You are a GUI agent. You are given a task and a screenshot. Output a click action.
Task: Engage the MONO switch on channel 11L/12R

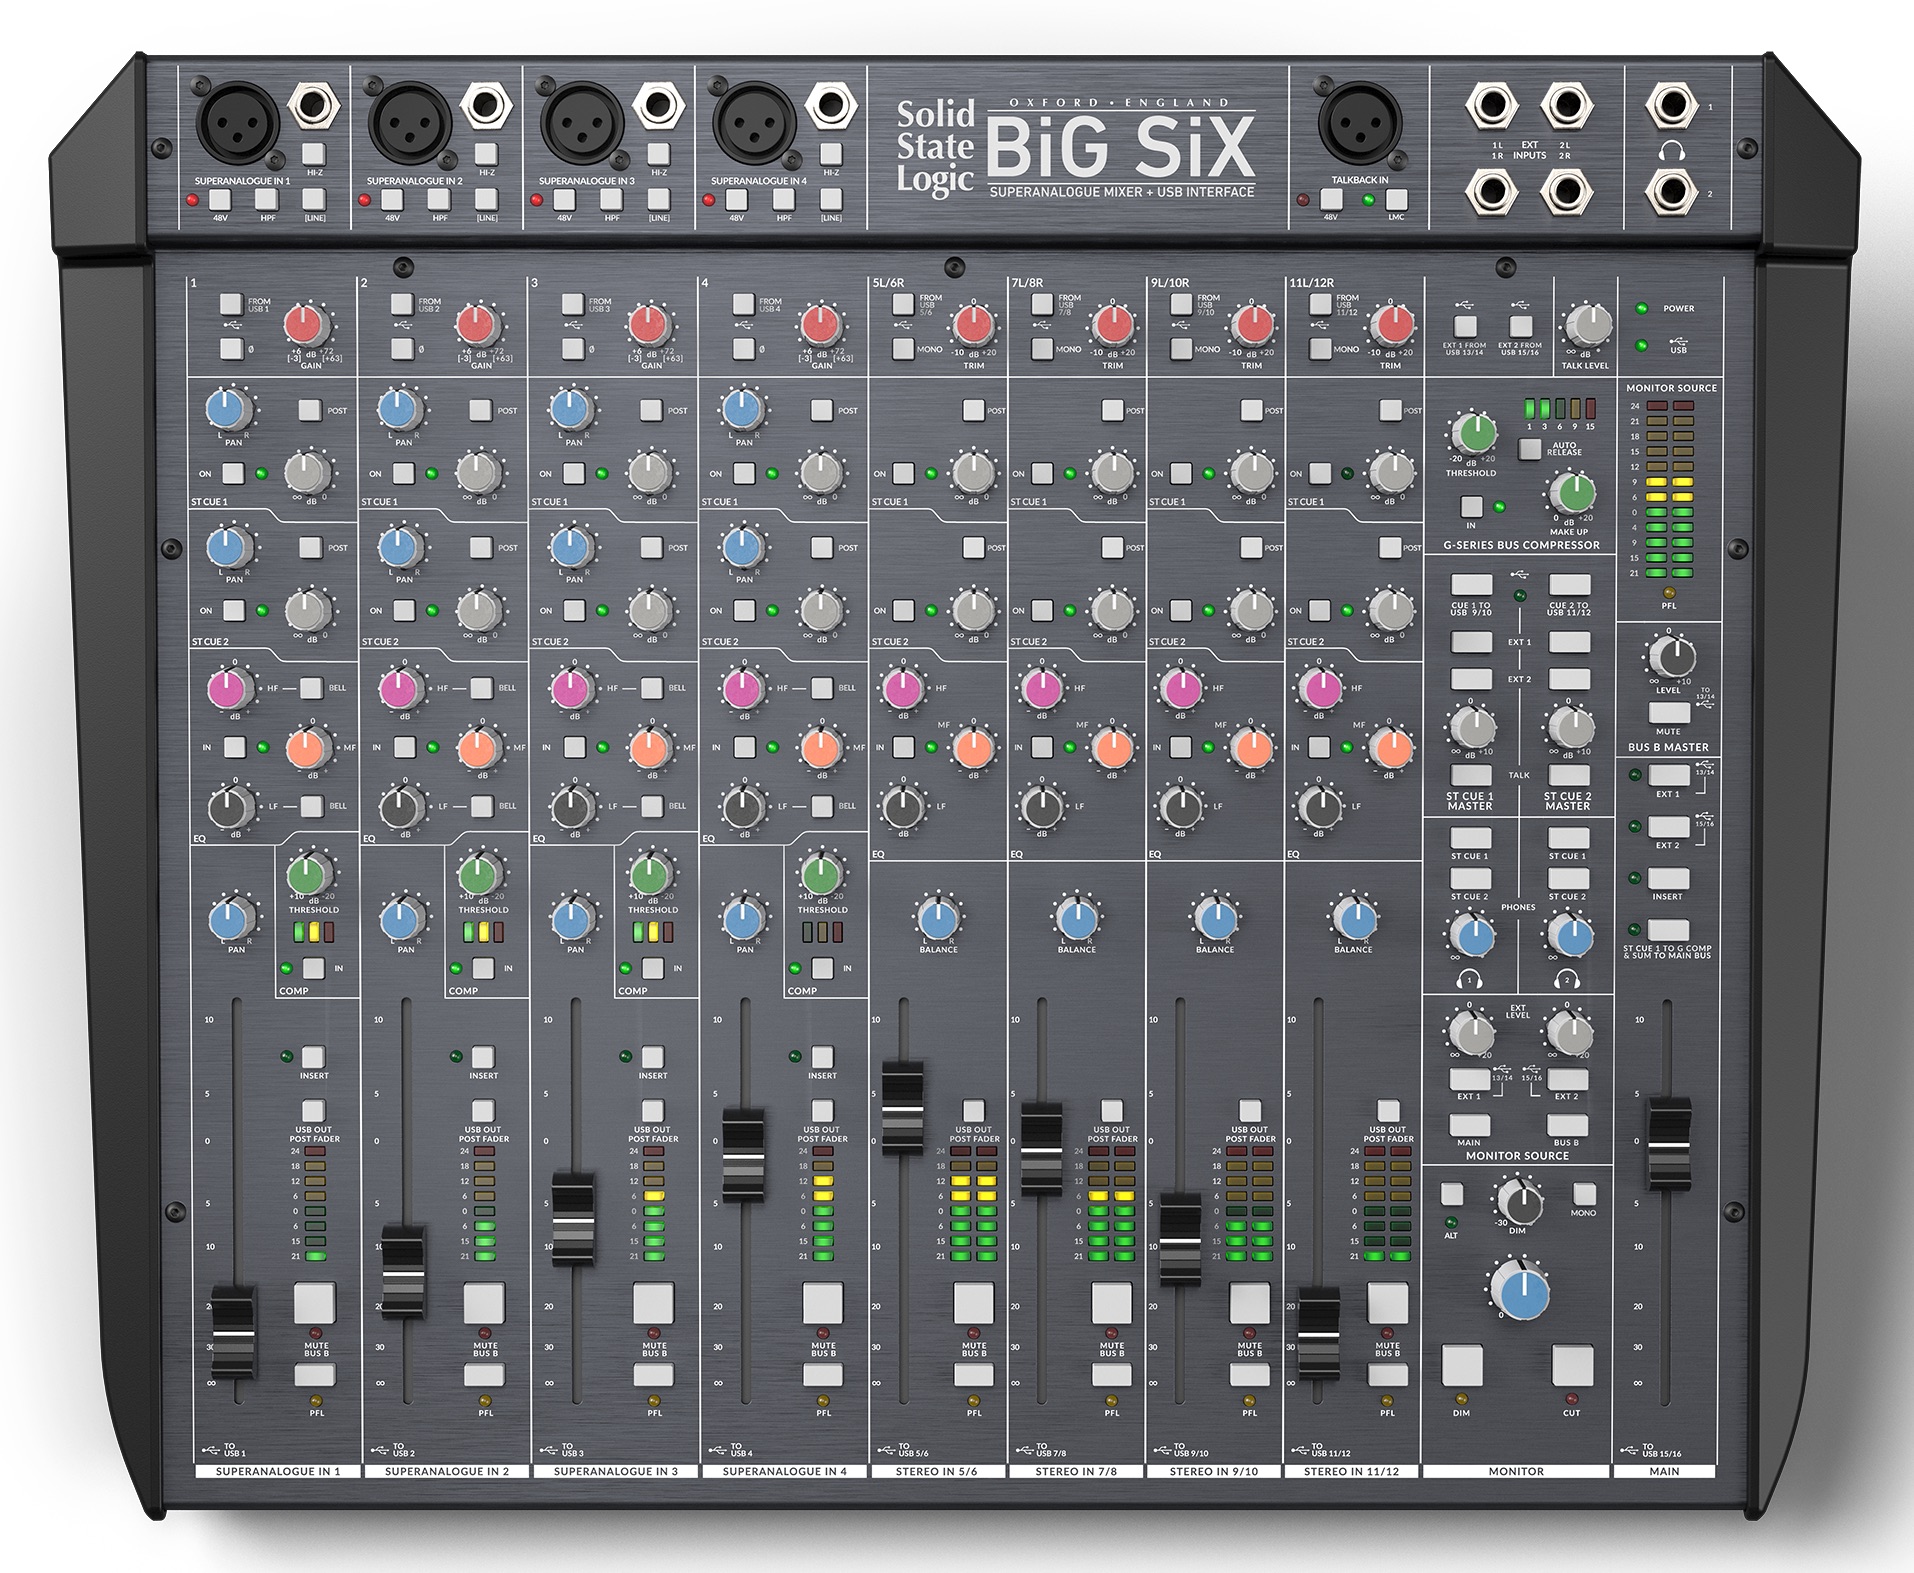(1320, 348)
